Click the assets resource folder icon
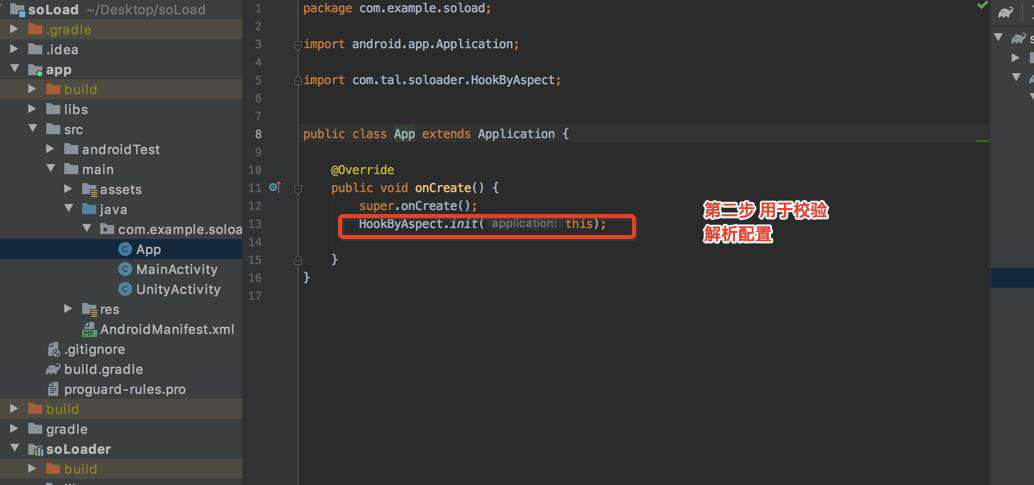1034x485 pixels. click(x=89, y=189)
